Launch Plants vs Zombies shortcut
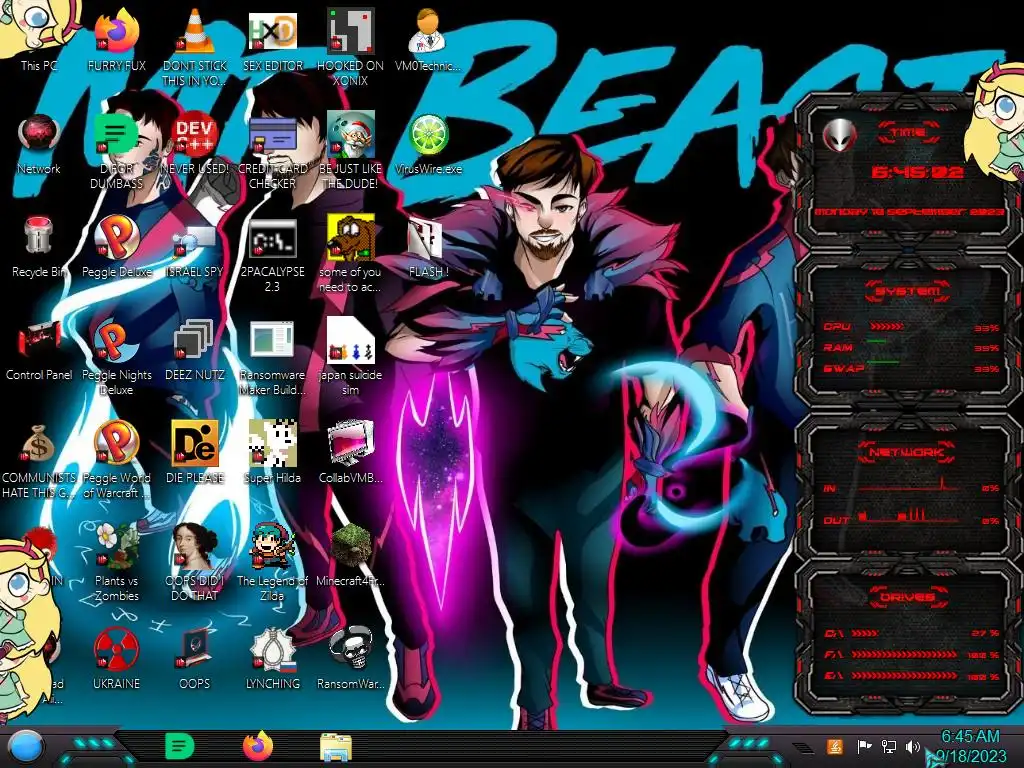 click(116, 563)
